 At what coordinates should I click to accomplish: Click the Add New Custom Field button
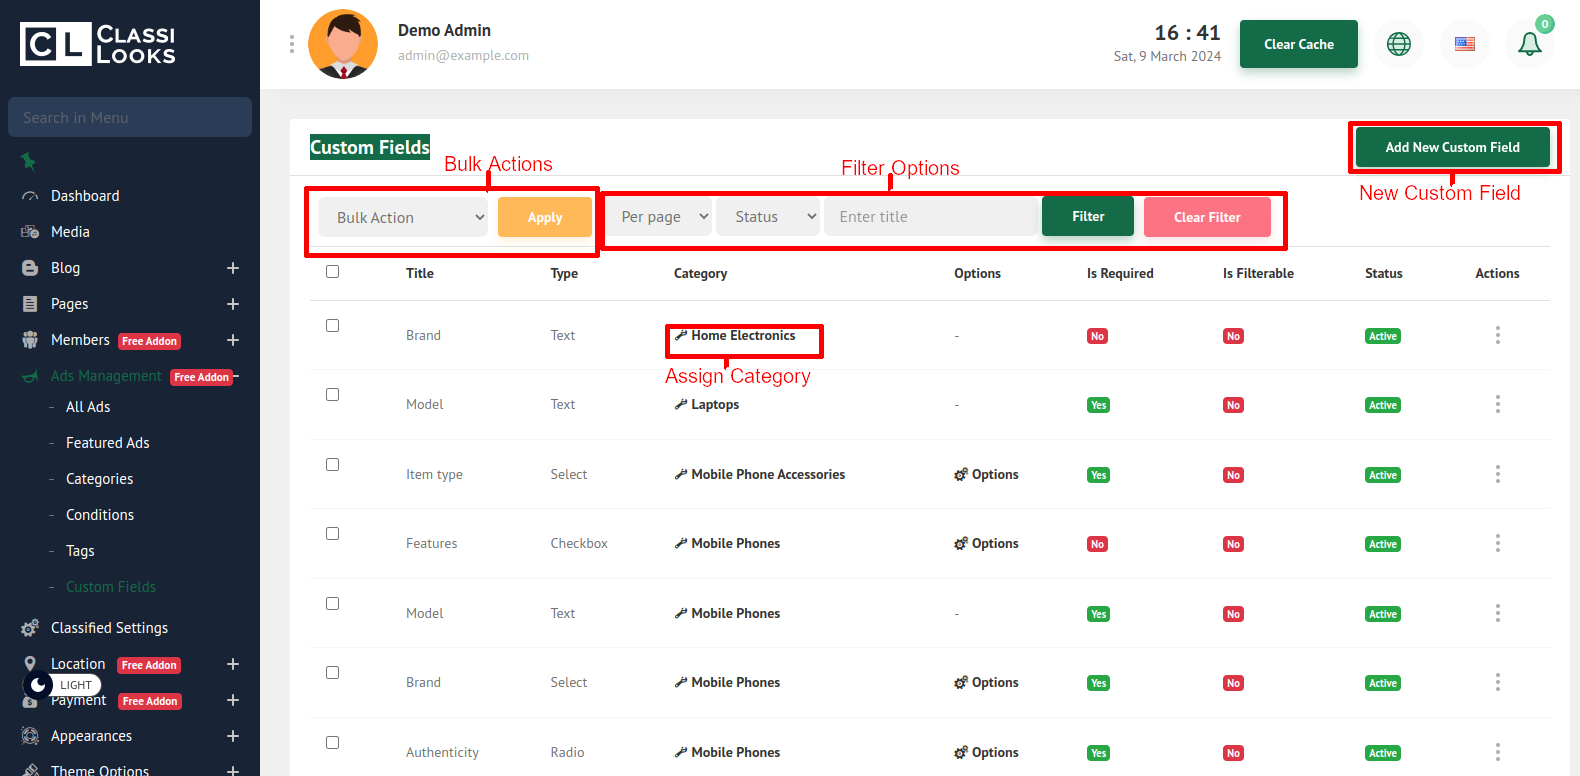point(1452,147)
